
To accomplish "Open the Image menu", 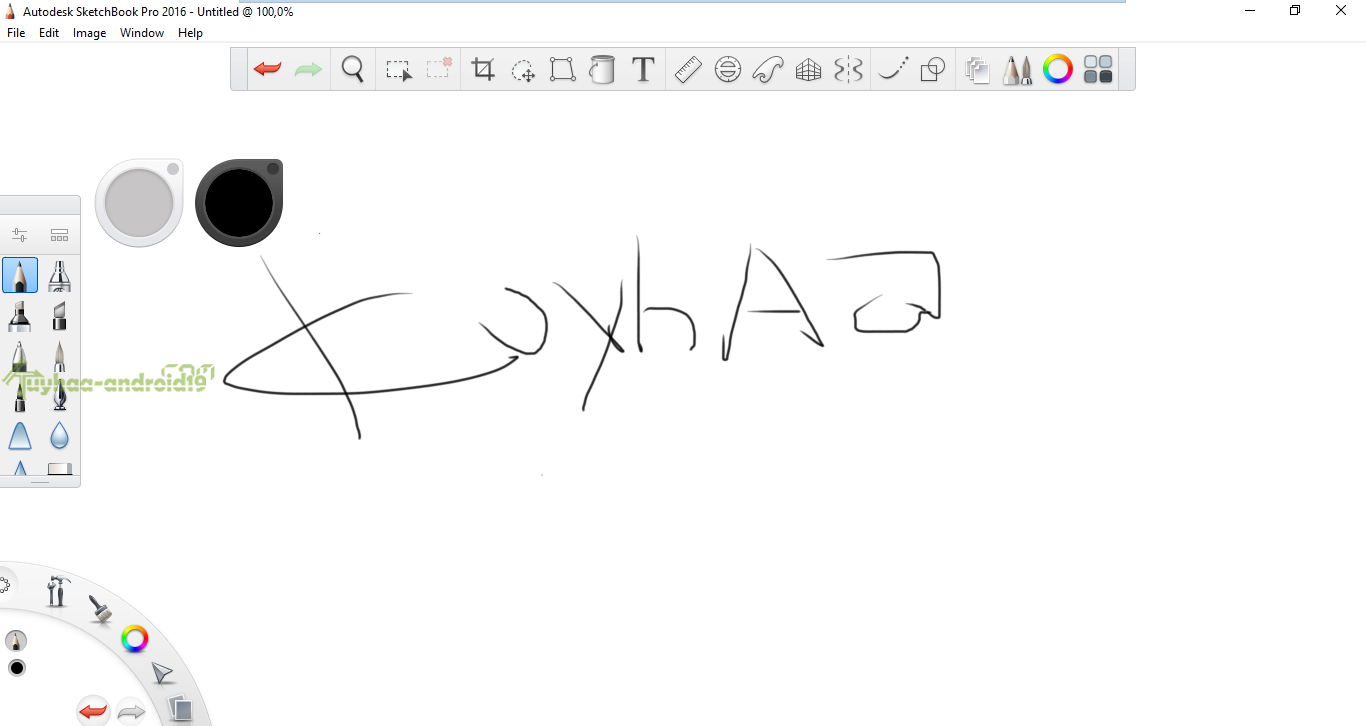I will 89,33.
